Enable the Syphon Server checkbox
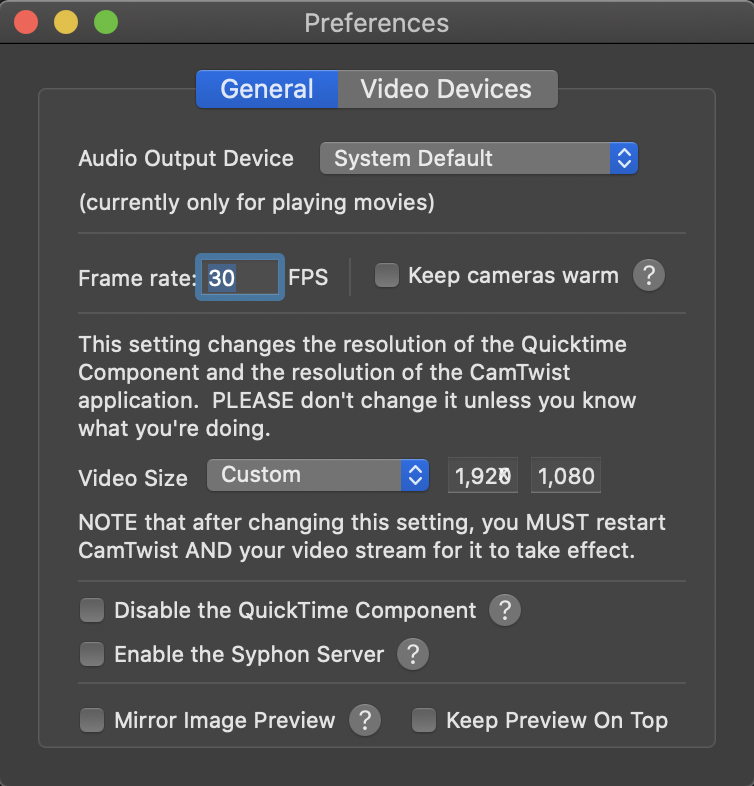 pos(92,655)
